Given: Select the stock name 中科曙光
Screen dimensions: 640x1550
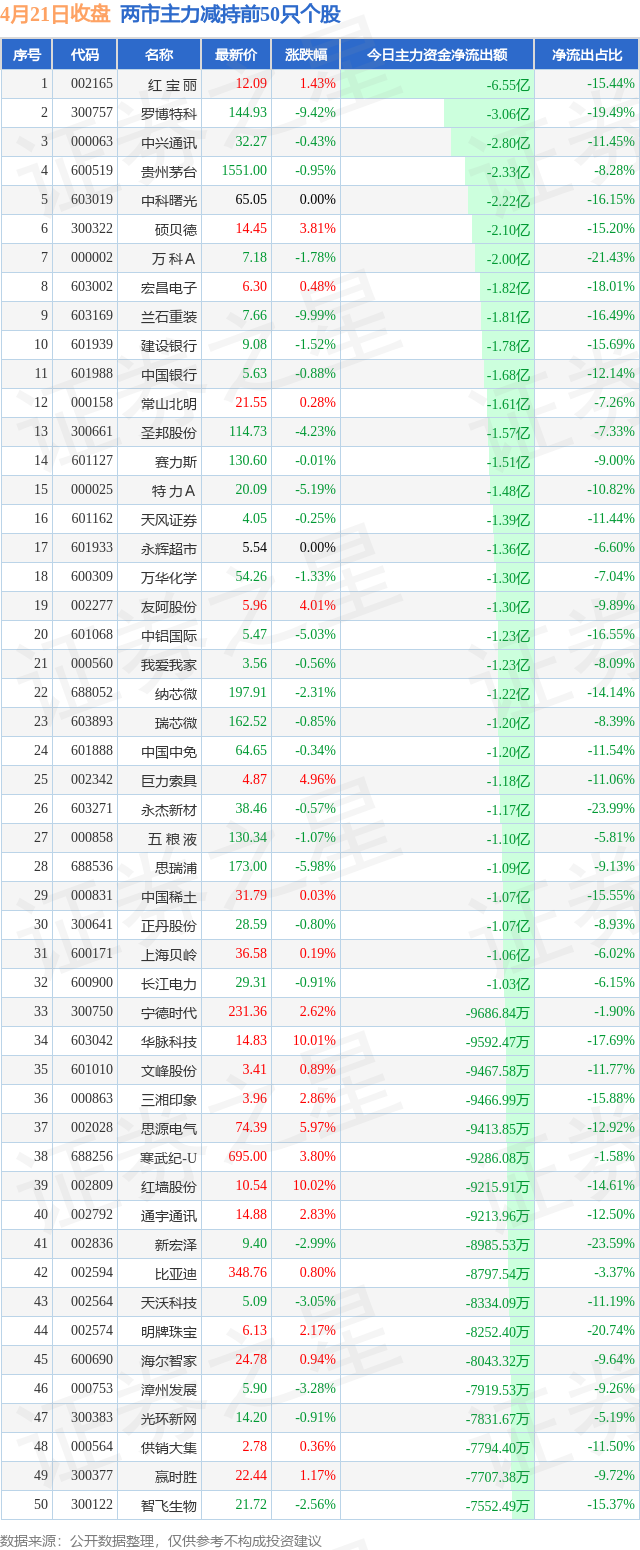Looking at the screenshot, I should click(169, 200).
